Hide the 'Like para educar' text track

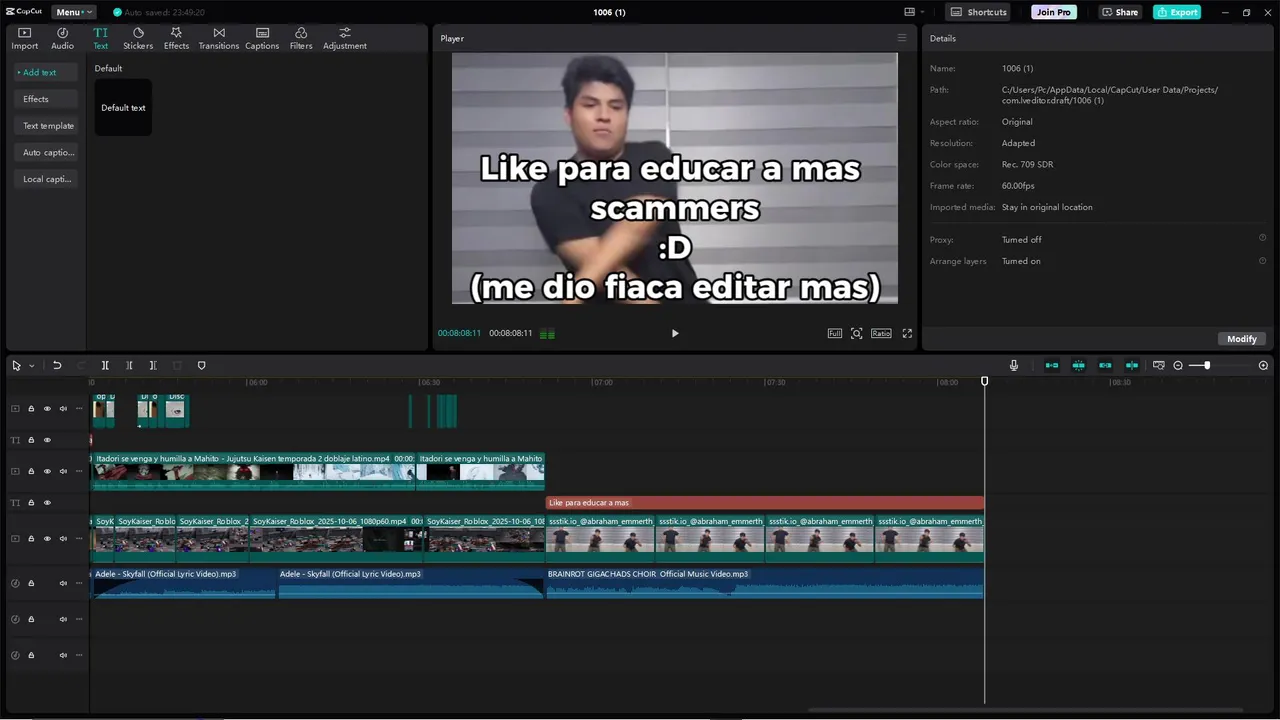click(x=47, y=502)
